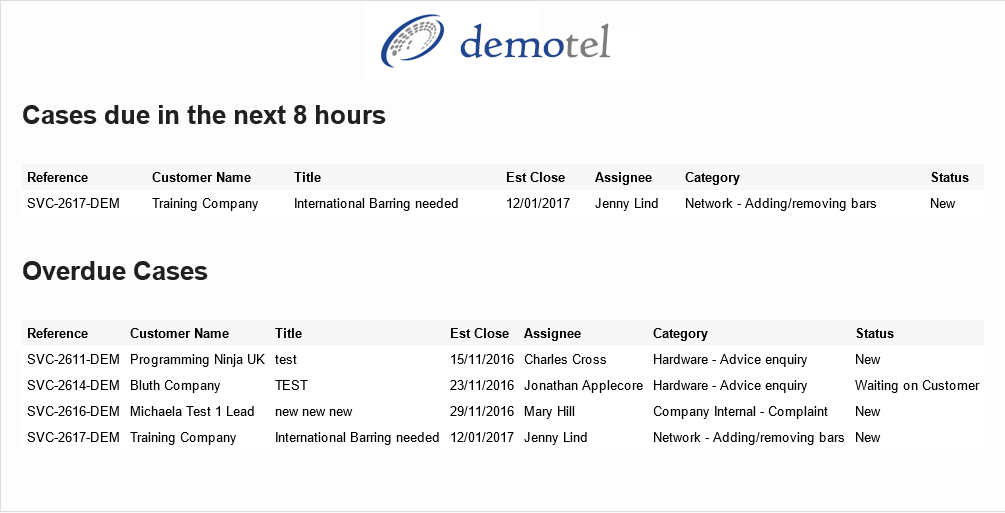Click assignee Jenny Lind in the Overdue Cases table
The width and height of the screenshot is (1005, 513).
pyautogui.click(x=555, y=438)
